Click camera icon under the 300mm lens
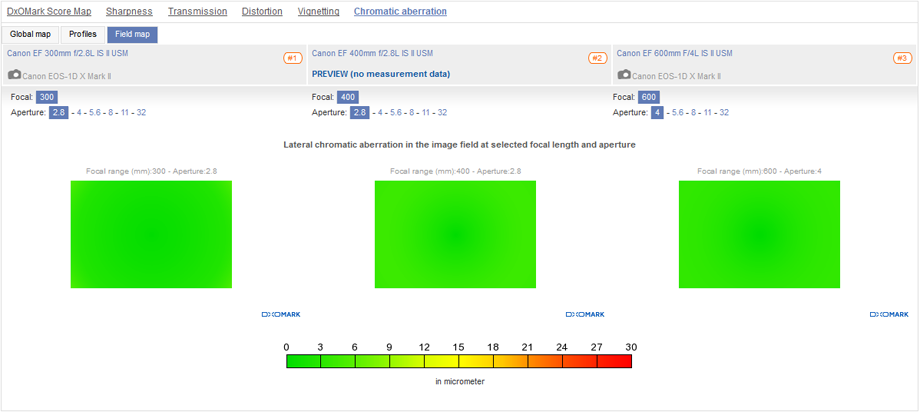The image size is (920, 412). coord(14,75)
